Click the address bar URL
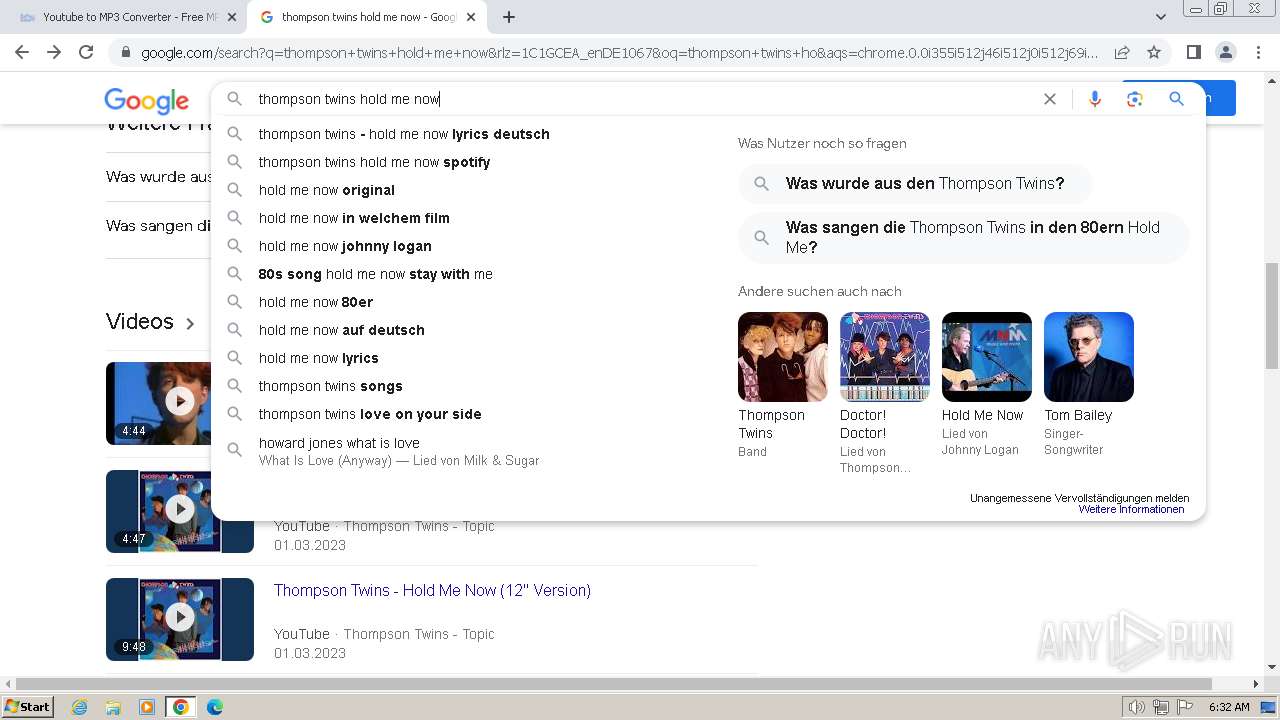The image size is (1280, 720). 619,52
